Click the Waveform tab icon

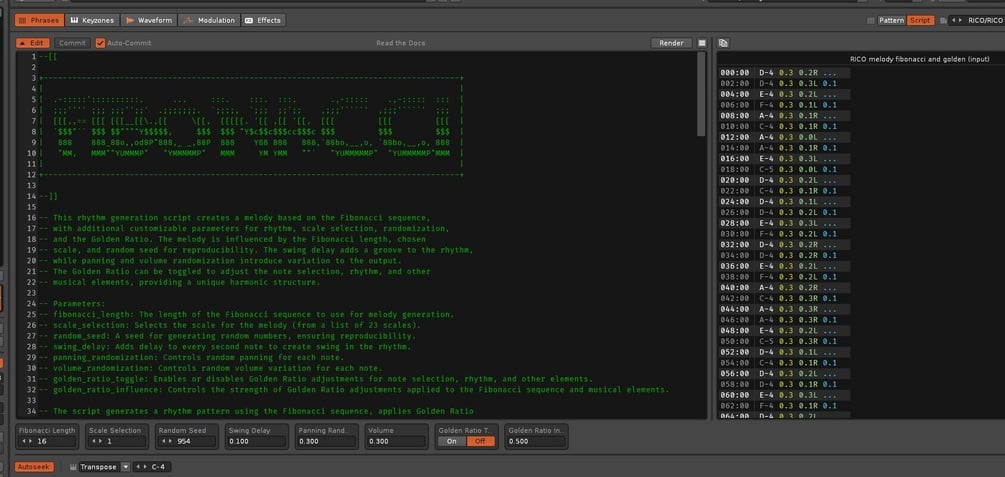(130, 21)
